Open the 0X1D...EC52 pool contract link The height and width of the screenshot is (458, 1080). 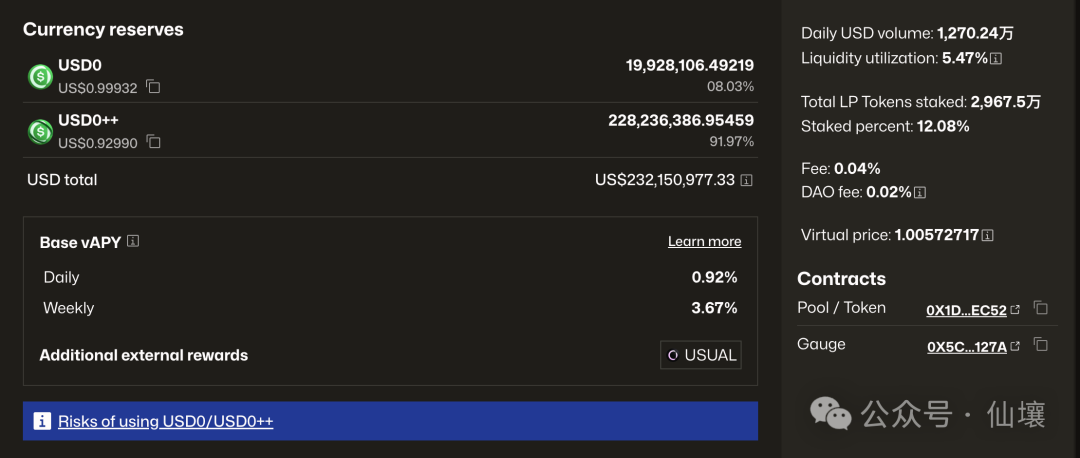pyautogui.click(x=966, y=310)
